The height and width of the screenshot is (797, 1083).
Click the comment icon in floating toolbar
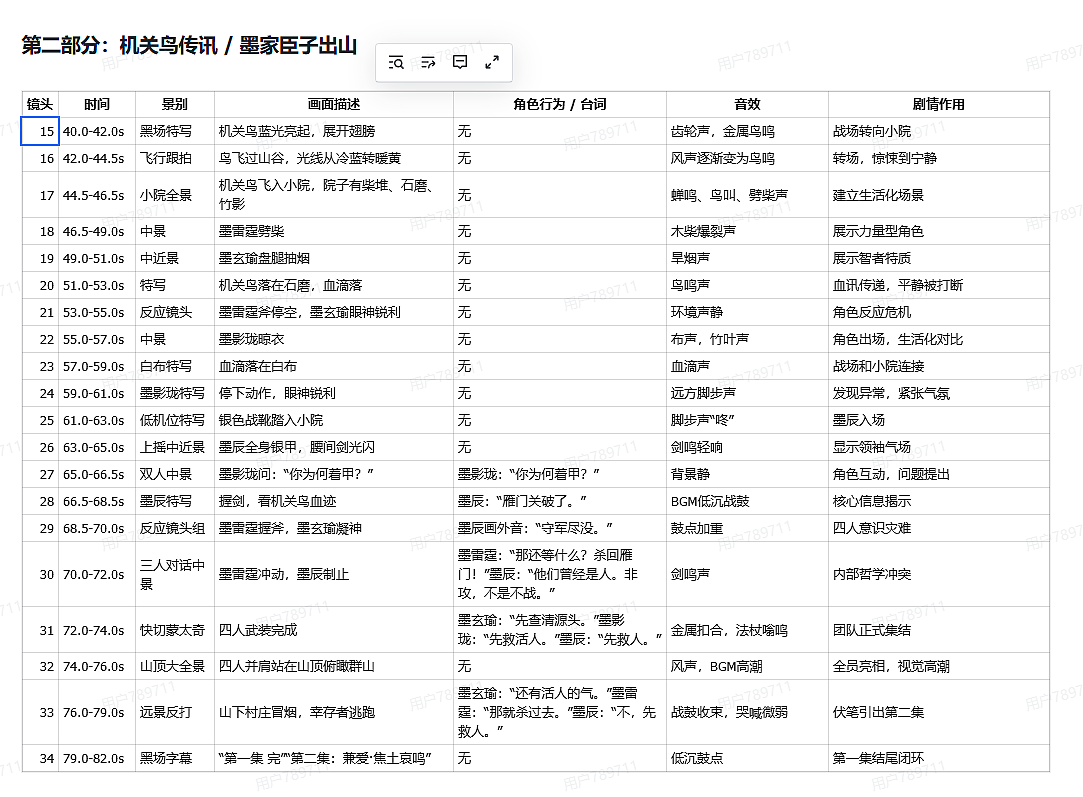[x=459, y=62]
